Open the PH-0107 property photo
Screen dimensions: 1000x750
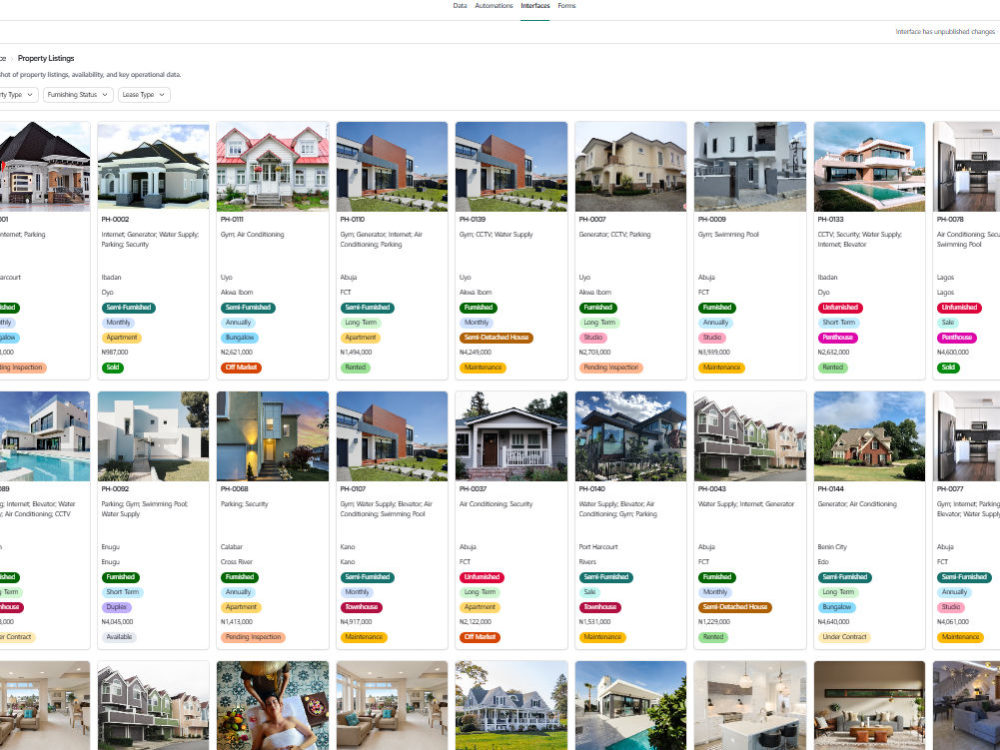pos(392,436)
